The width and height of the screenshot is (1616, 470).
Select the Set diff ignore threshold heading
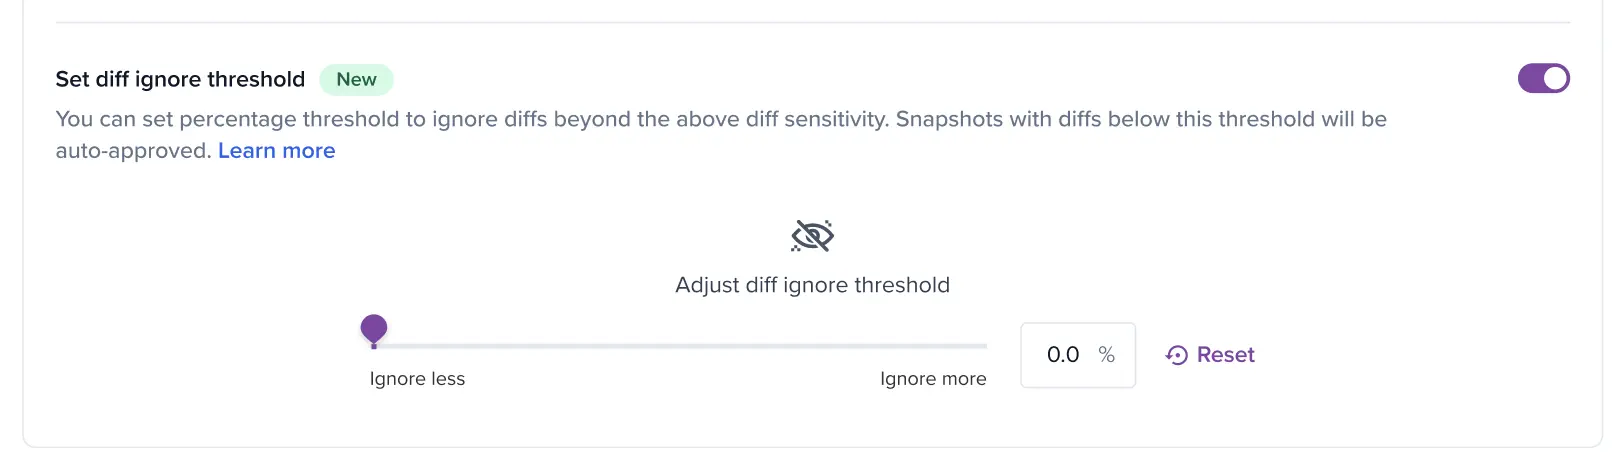(180, 79)
